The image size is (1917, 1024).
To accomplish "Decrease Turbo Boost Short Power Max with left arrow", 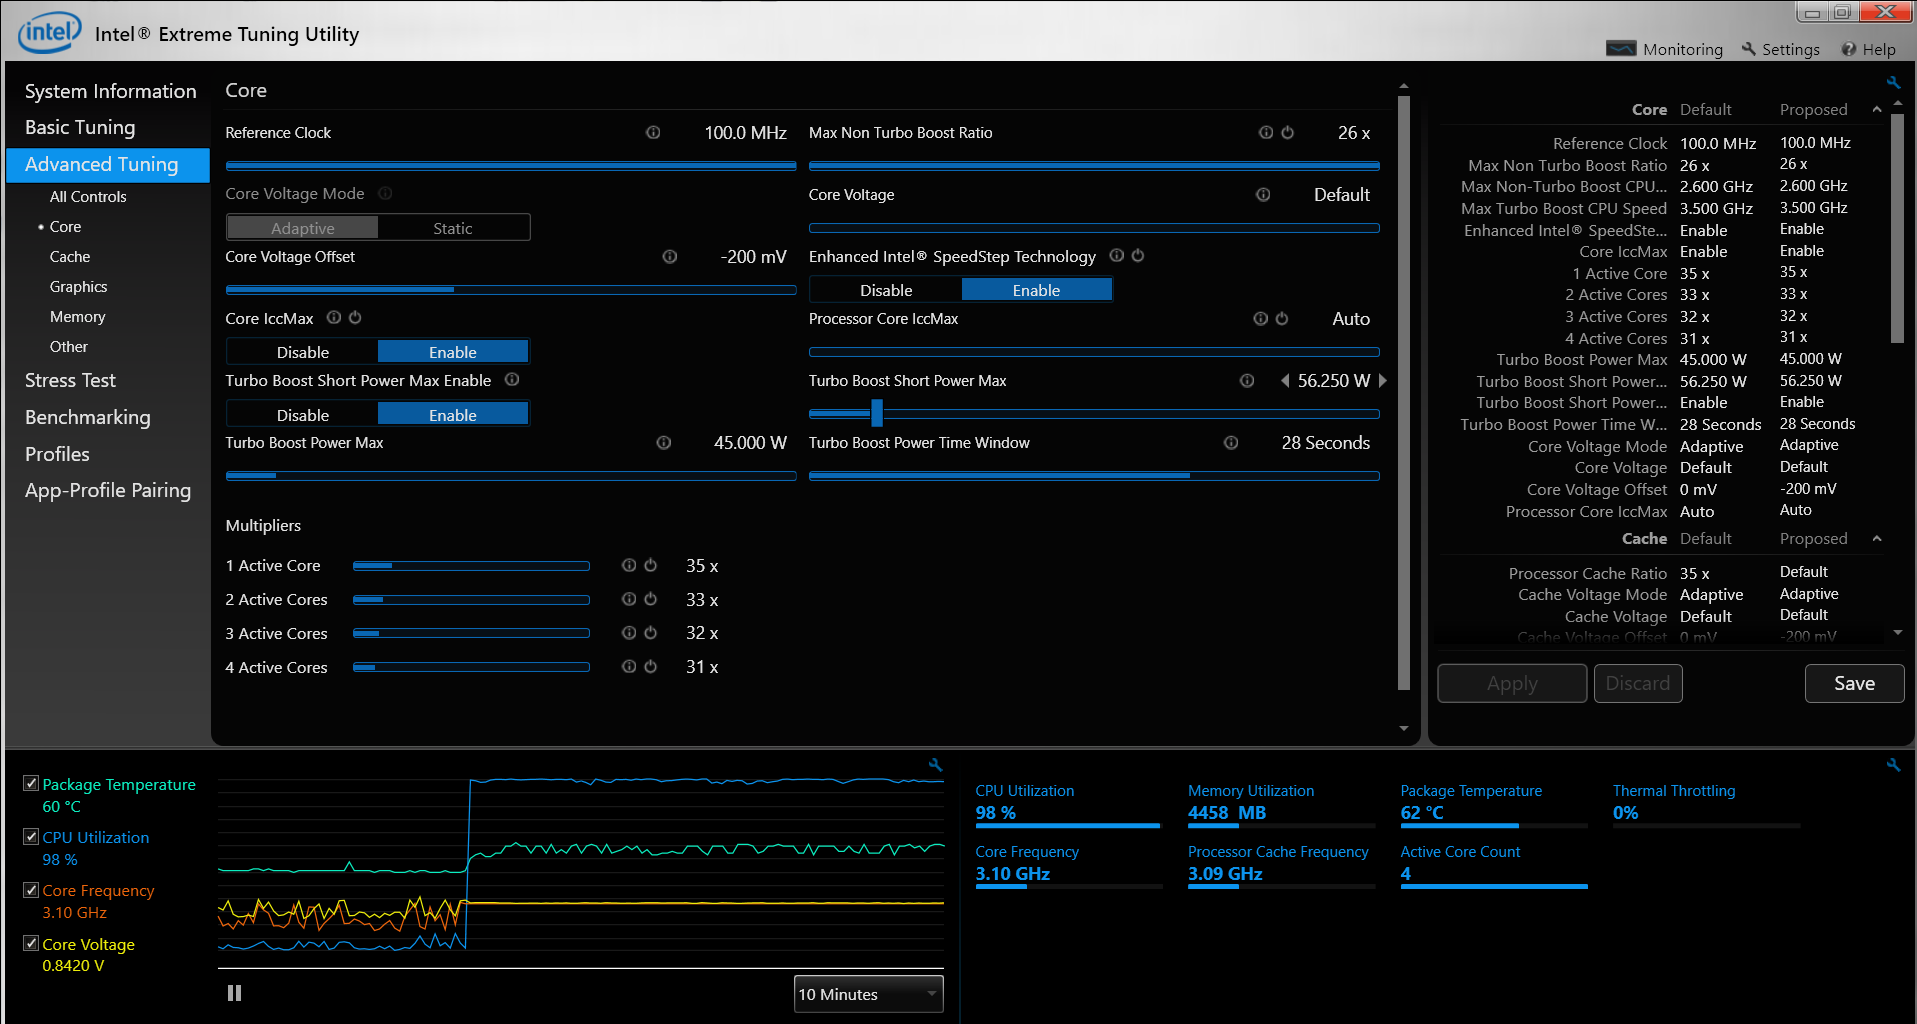I will pos(1285,380).
